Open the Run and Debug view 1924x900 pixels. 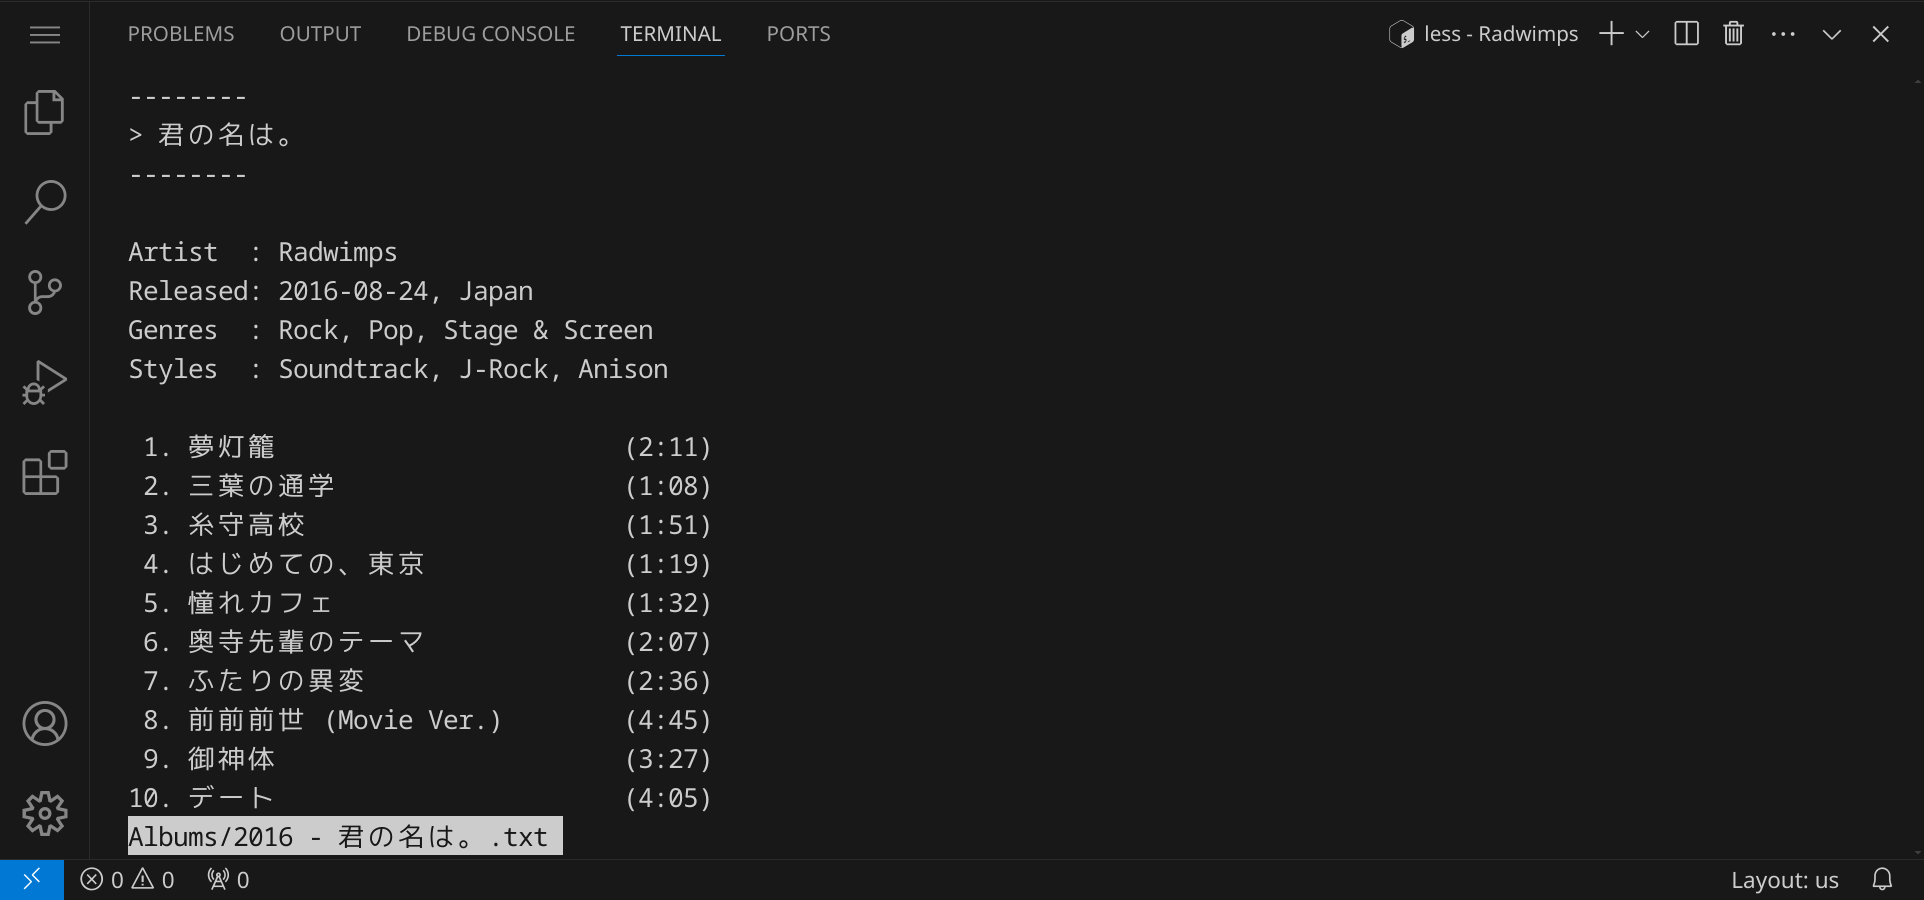[x=44, y=382]
